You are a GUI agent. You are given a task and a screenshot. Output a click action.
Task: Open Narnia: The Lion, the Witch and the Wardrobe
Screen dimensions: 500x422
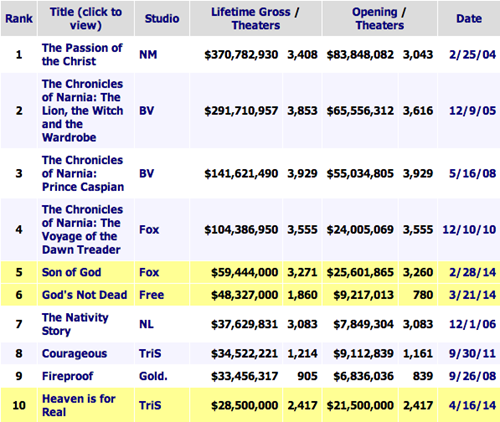pyautogui.click(x=82, y=110)
